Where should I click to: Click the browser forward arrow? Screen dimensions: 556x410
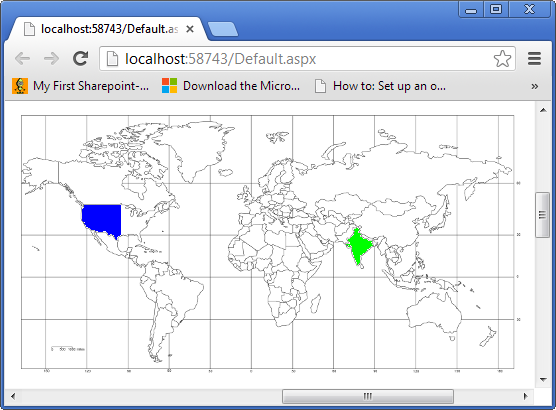point(51,59)
